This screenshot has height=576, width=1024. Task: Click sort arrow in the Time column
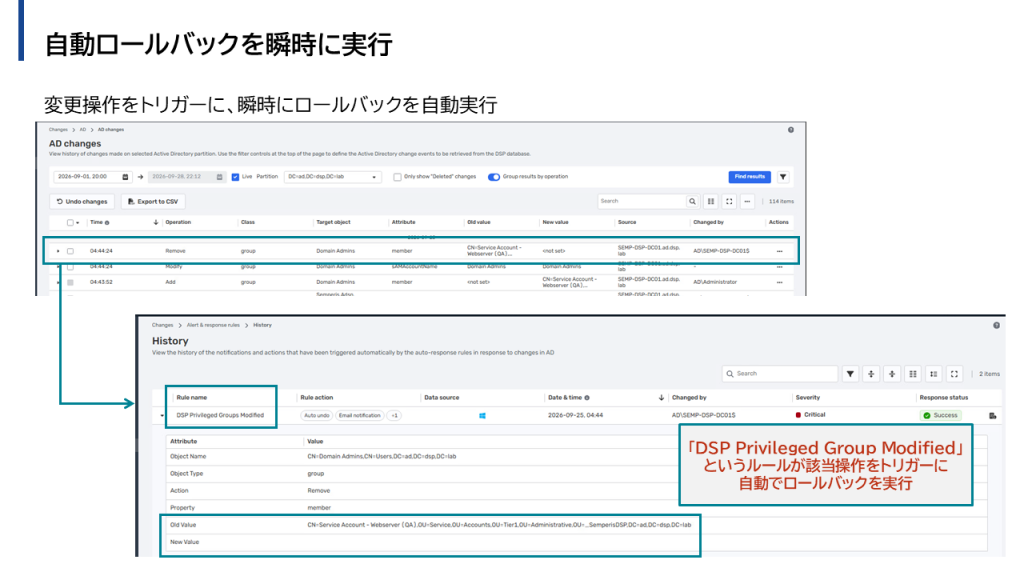[155, 223]
